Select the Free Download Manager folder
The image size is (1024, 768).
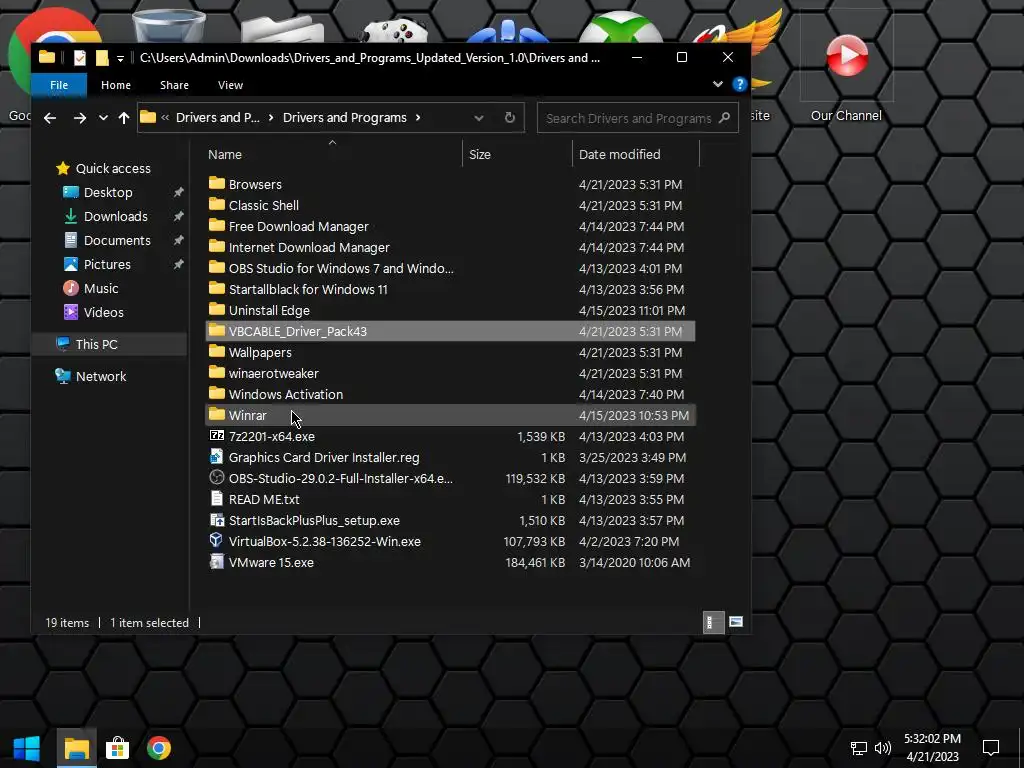click(x=451, y=226)
